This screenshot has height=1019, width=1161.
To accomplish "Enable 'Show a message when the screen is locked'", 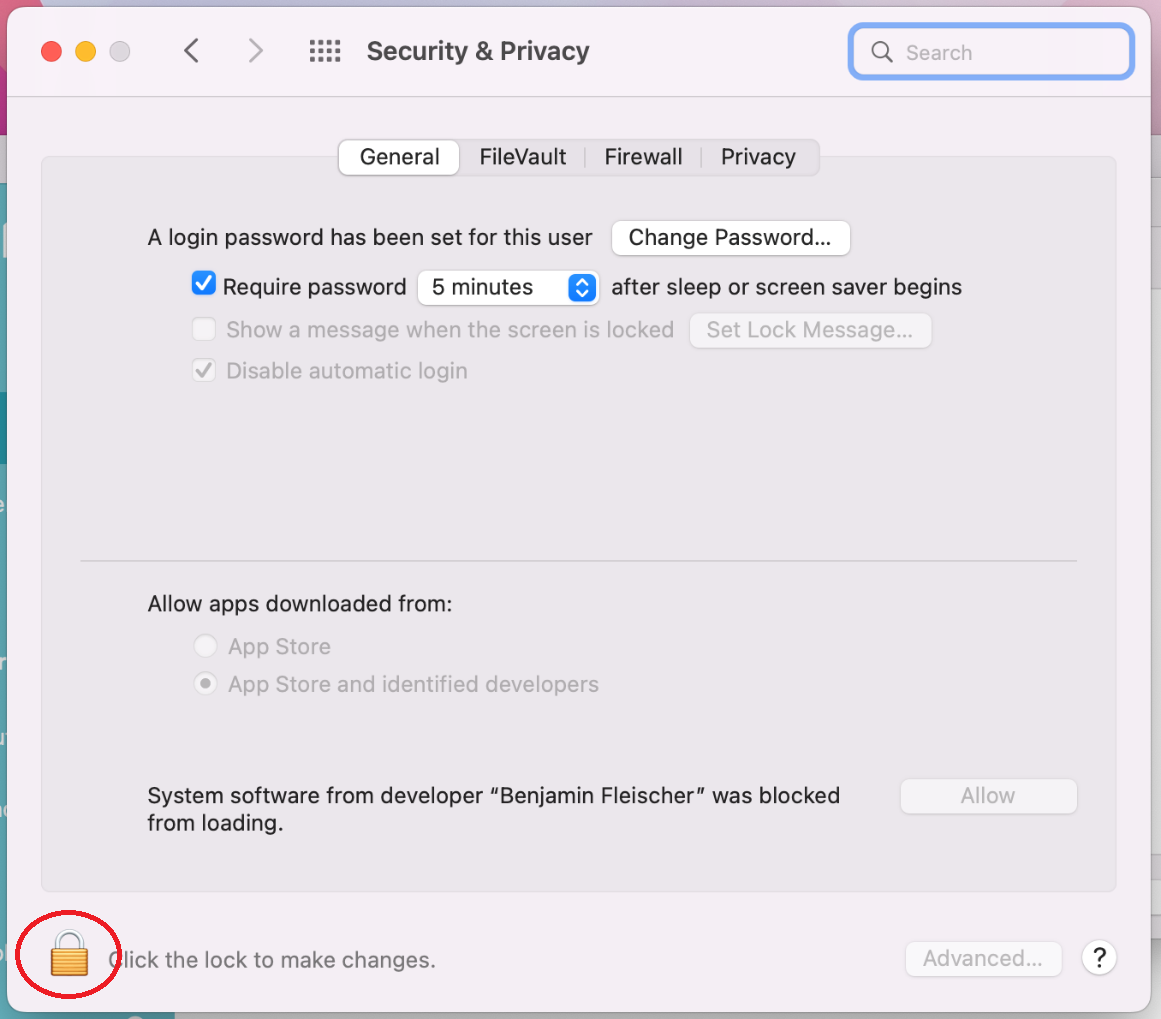I will click(203, 328).
